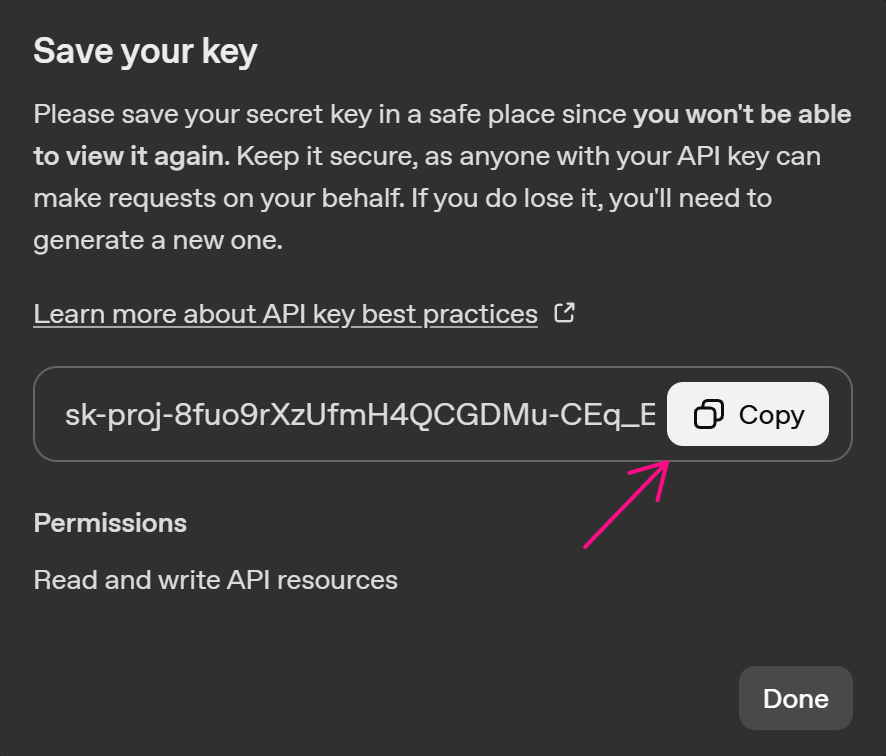Click the arrow-out-of-box icon after the underlined link
Screen dimensions: 886x756
coord(563,312)
